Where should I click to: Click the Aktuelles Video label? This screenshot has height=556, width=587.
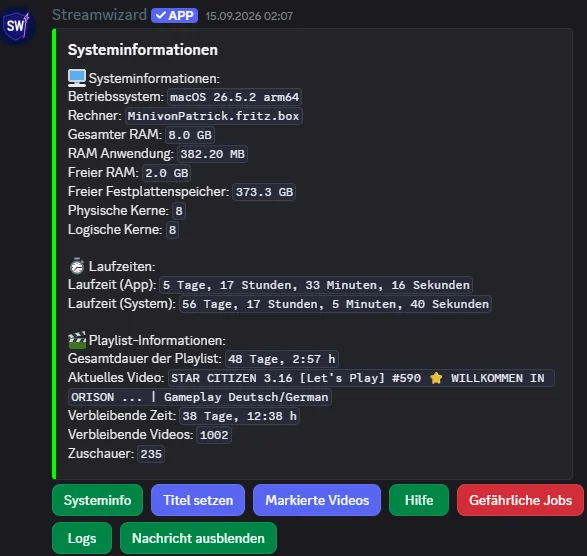click(x=116, y=377)
